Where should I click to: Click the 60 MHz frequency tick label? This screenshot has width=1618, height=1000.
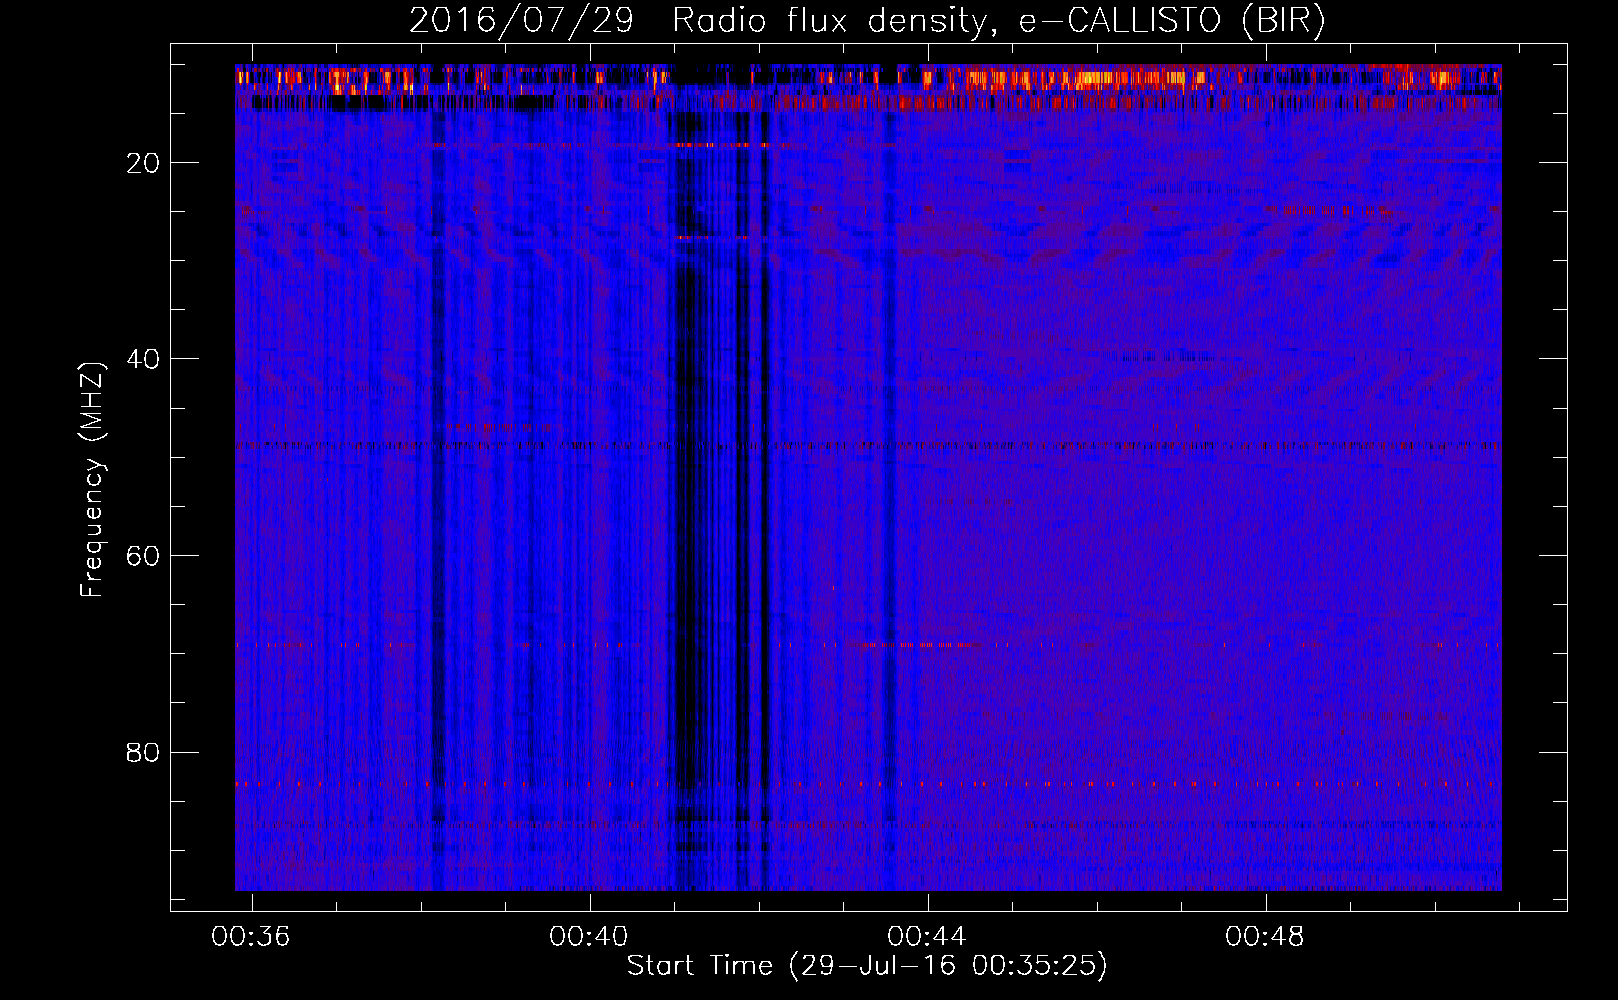143,556
